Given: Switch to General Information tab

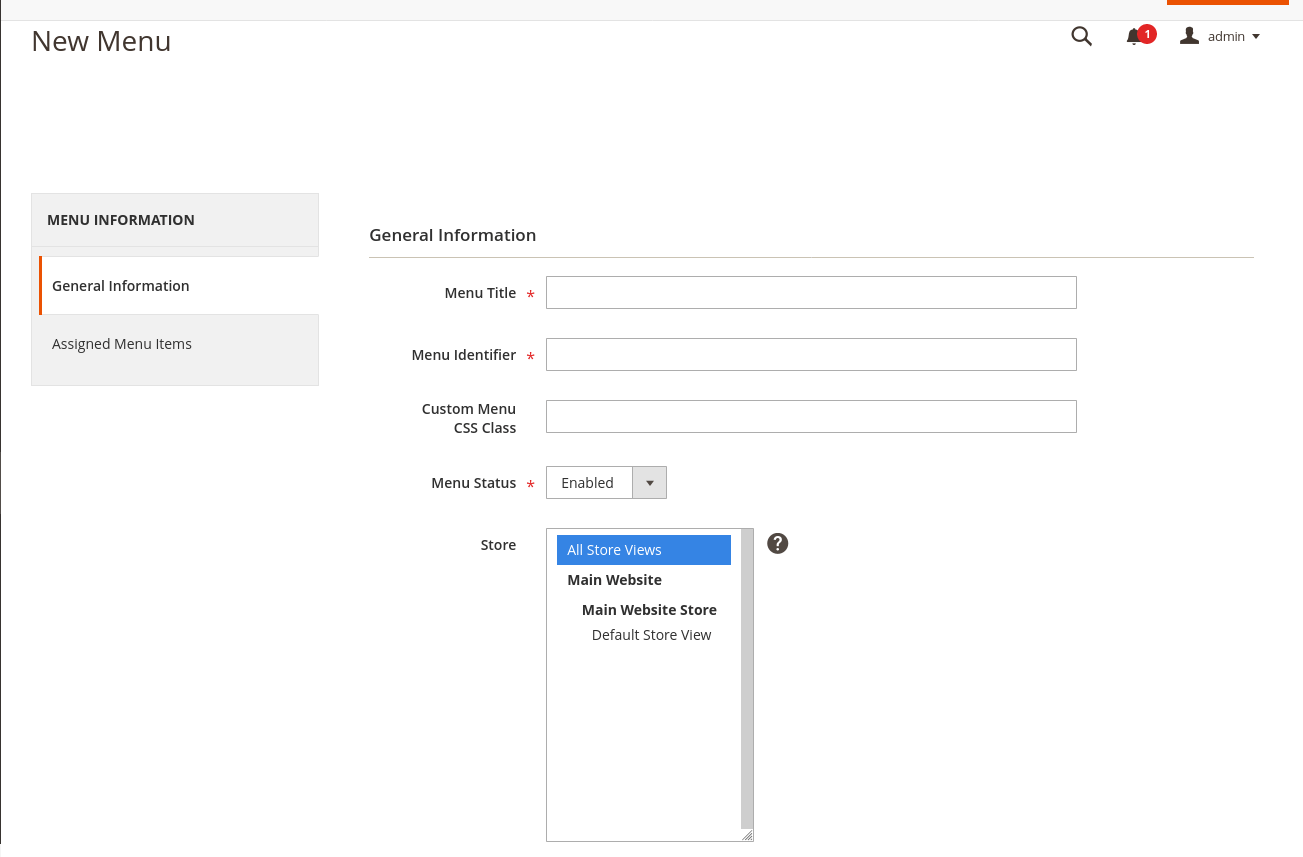Looking at the screenshot, I should pos(179,286).
